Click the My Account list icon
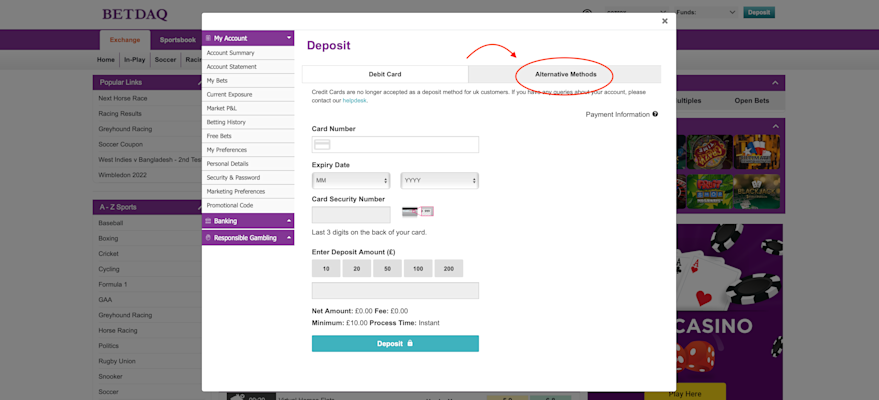 [x=208, y=38]
